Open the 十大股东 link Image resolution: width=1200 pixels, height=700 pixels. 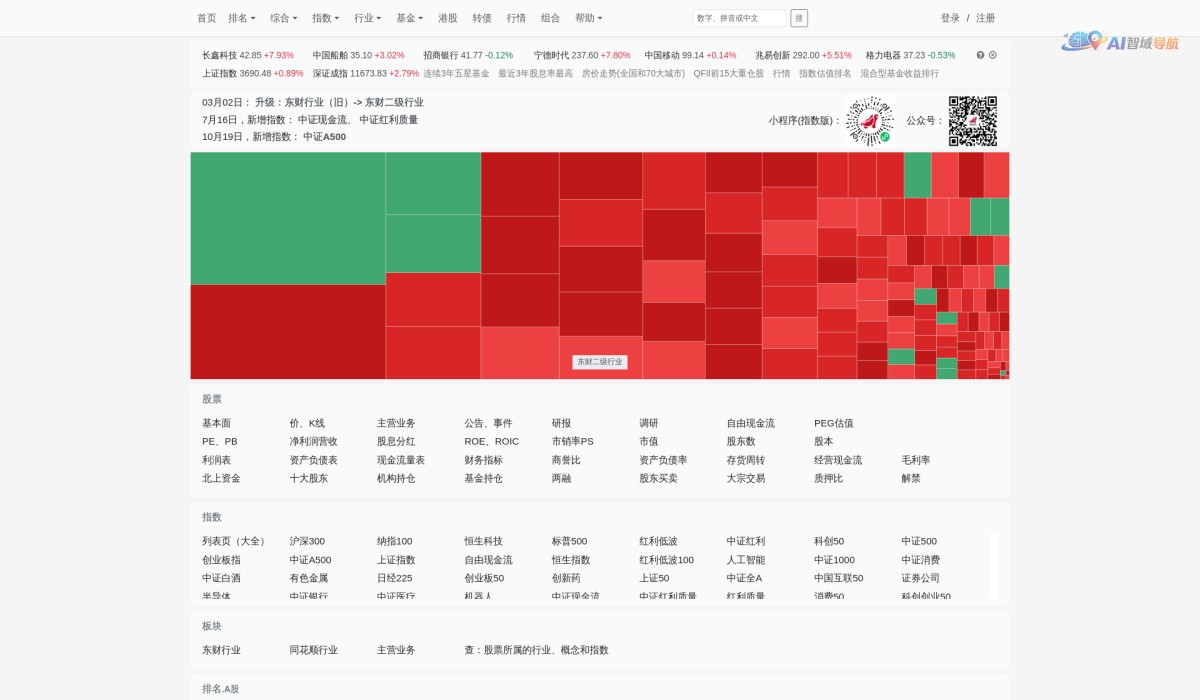[x=309, y=478]
